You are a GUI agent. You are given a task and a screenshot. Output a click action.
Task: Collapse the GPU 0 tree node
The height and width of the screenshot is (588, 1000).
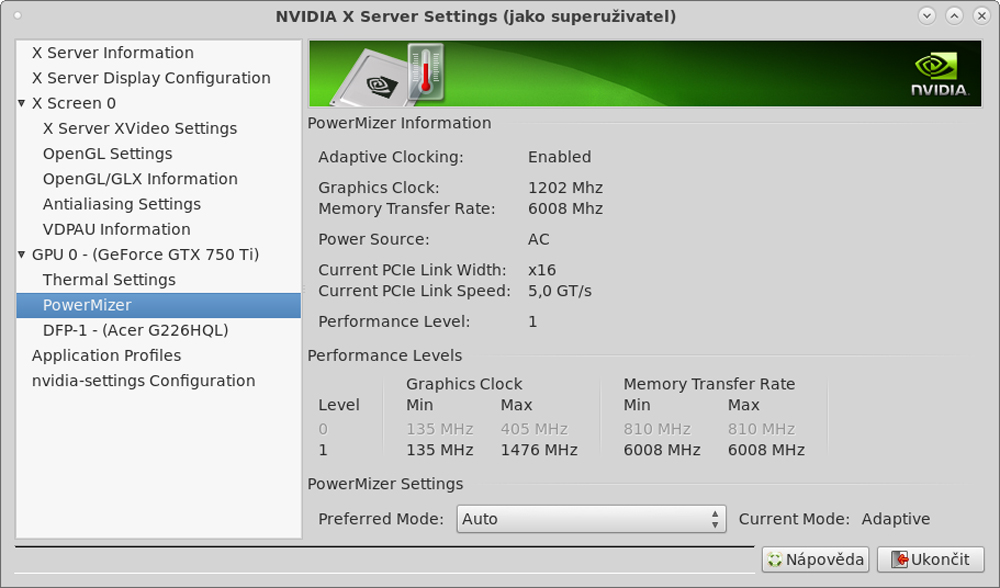pos(22,254)
